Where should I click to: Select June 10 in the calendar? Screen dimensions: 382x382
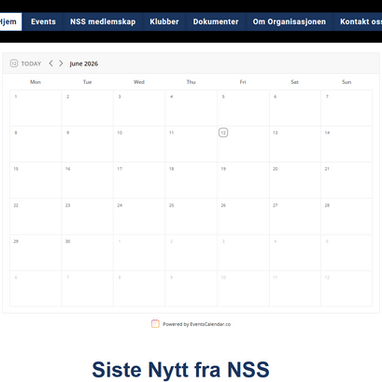(139, 144)
